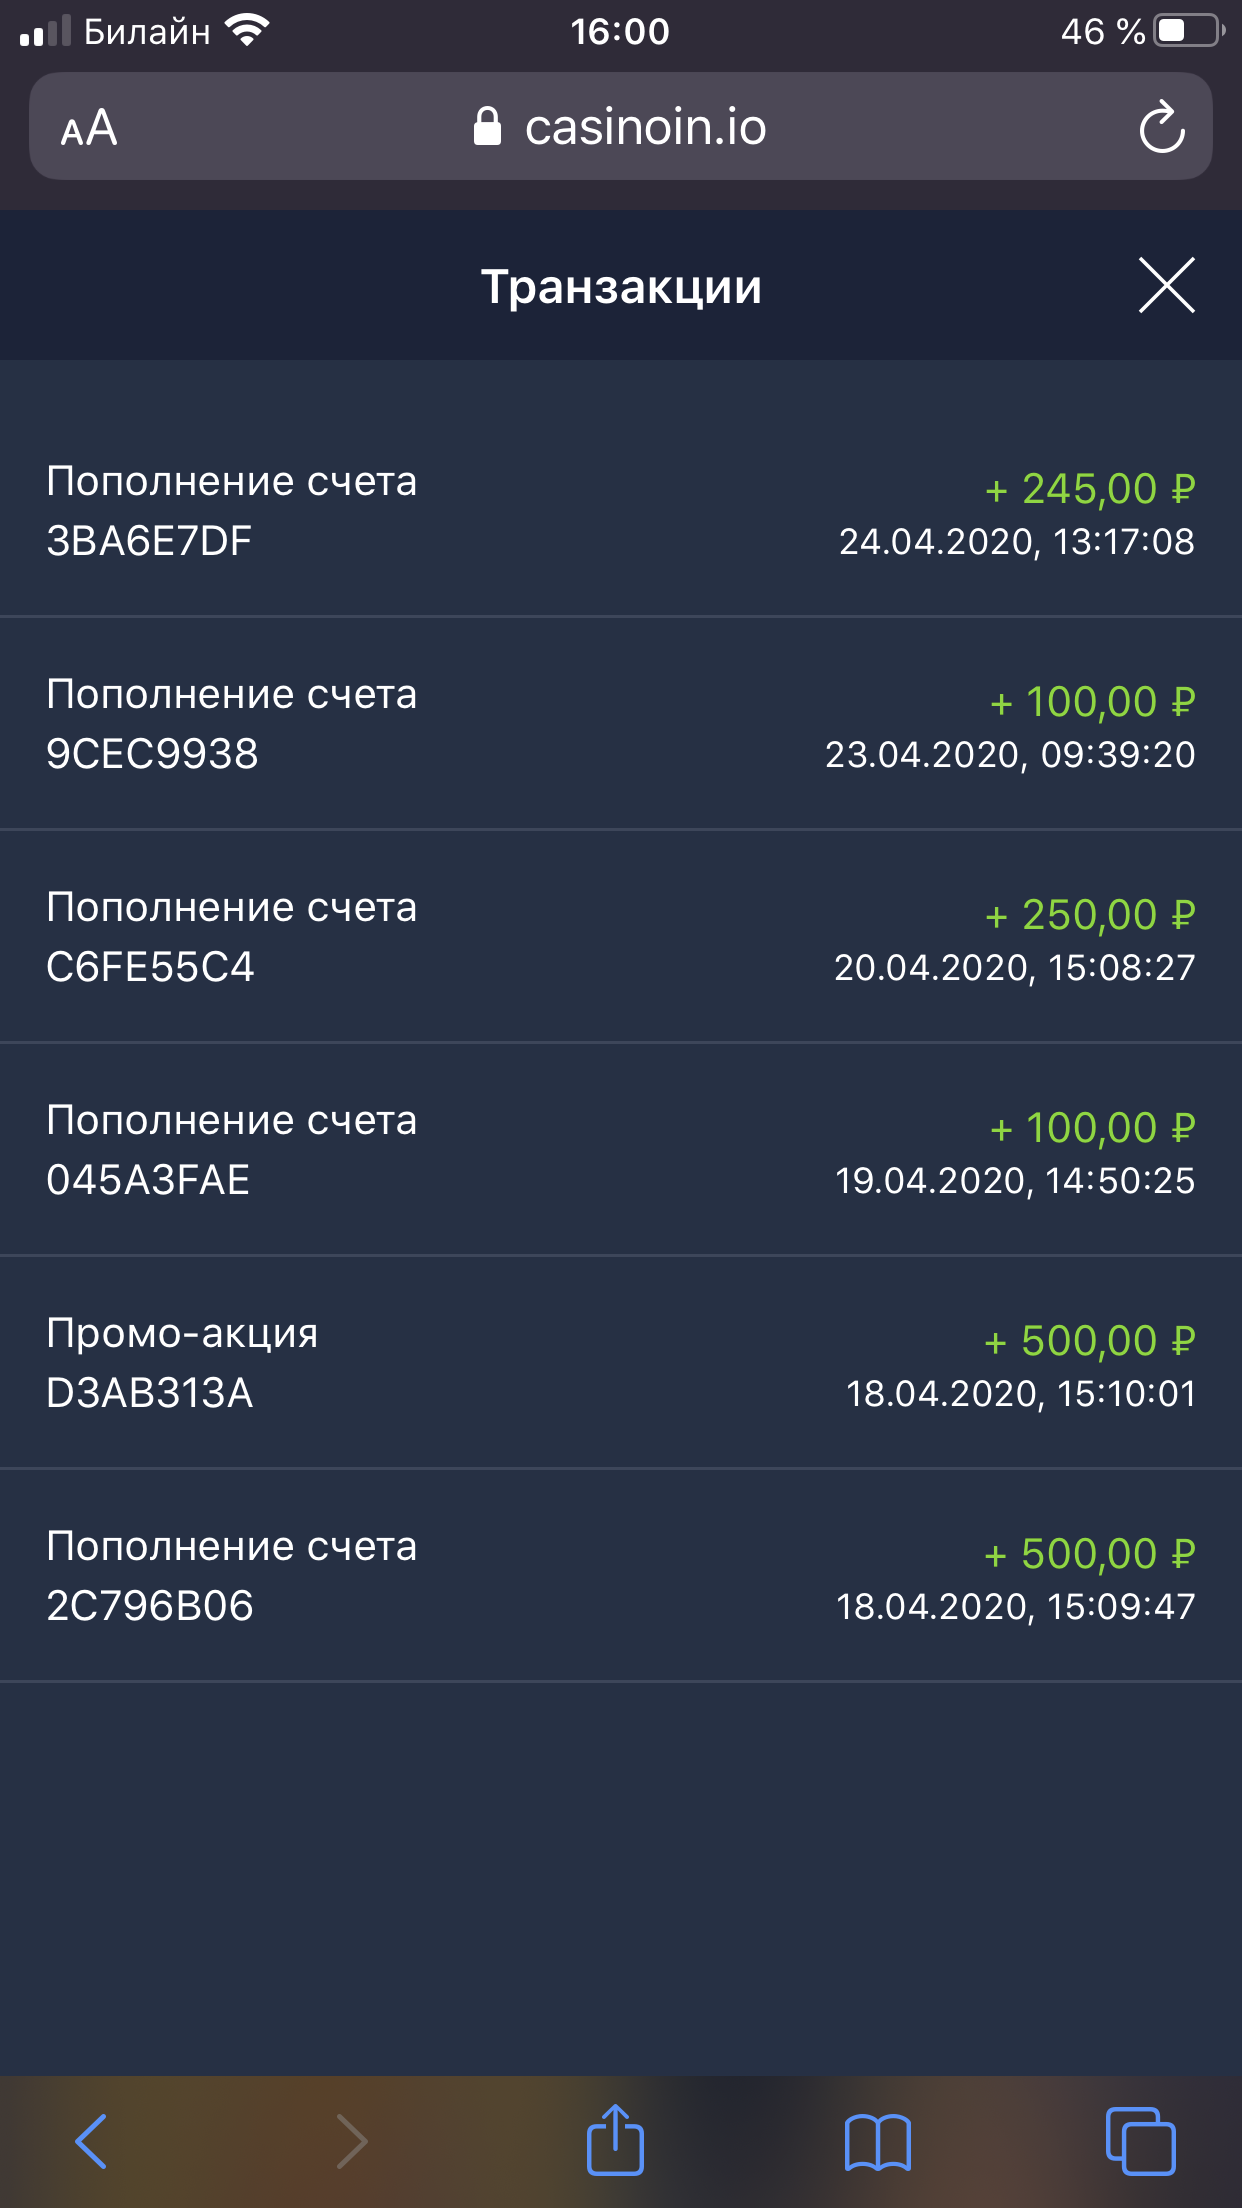Open Safari bookmarks
This screenshot has height=2208, width=1242.
877,2141
